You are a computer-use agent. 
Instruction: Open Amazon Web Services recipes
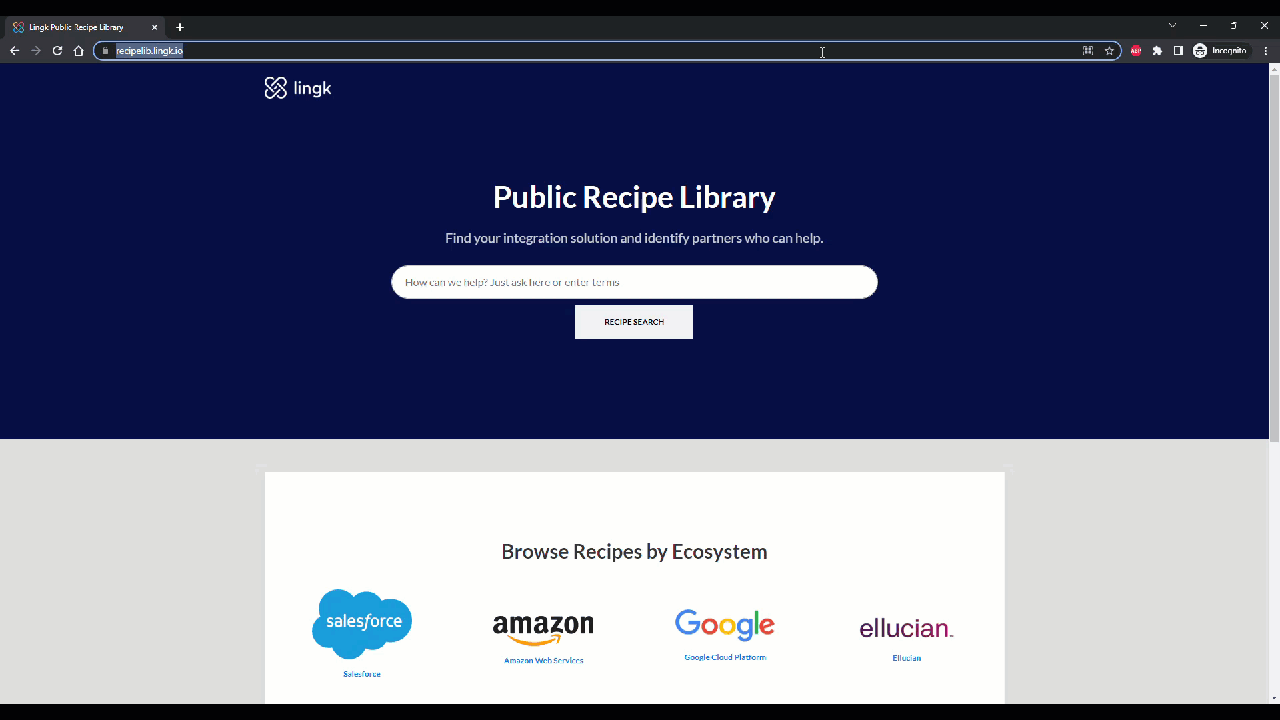click(543, 628)
